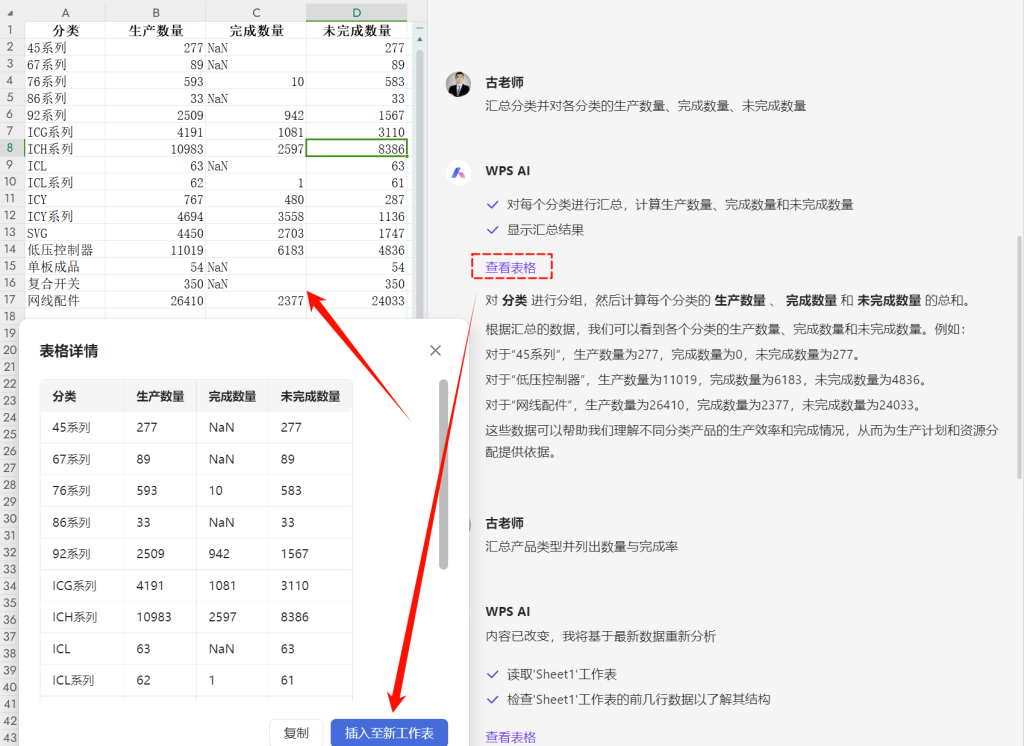Click the 表格详情 dialog scrollbar
The image size is (1024, 746).
coord(443,474)
